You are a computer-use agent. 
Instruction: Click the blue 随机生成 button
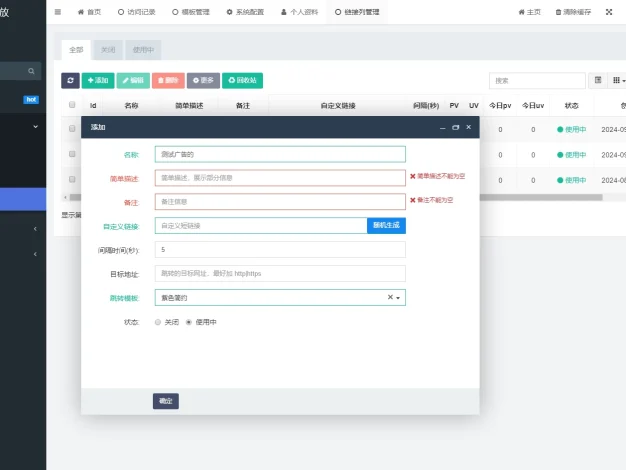pos(386,226)
